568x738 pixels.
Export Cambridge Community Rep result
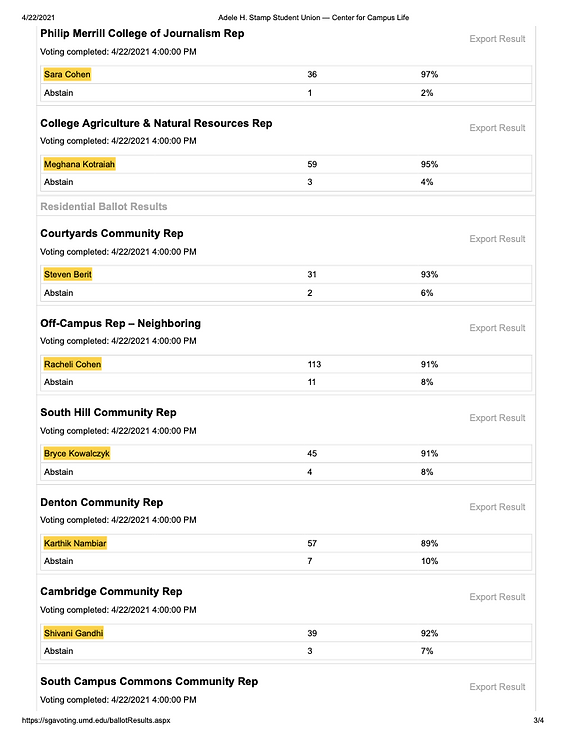497,597
